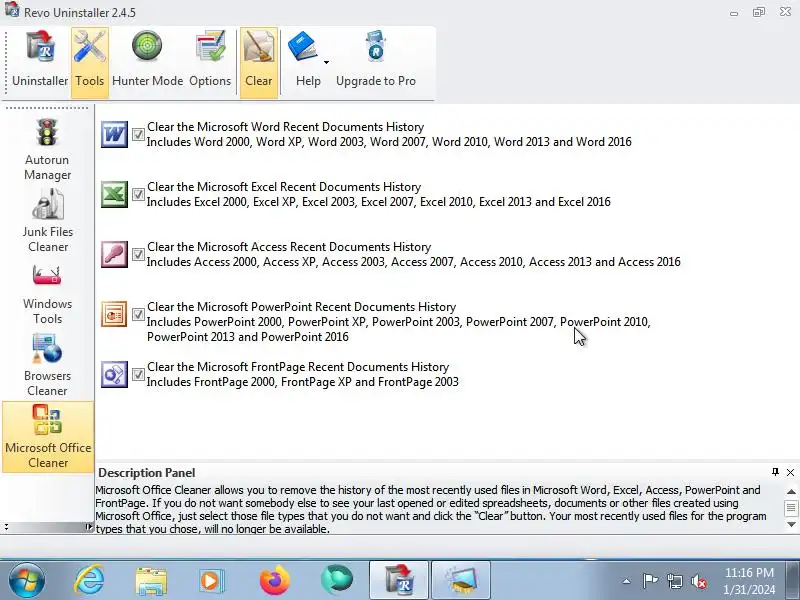Click the Microsoft Word icon
The image size is (800, 600).
[x=114, y=134]
